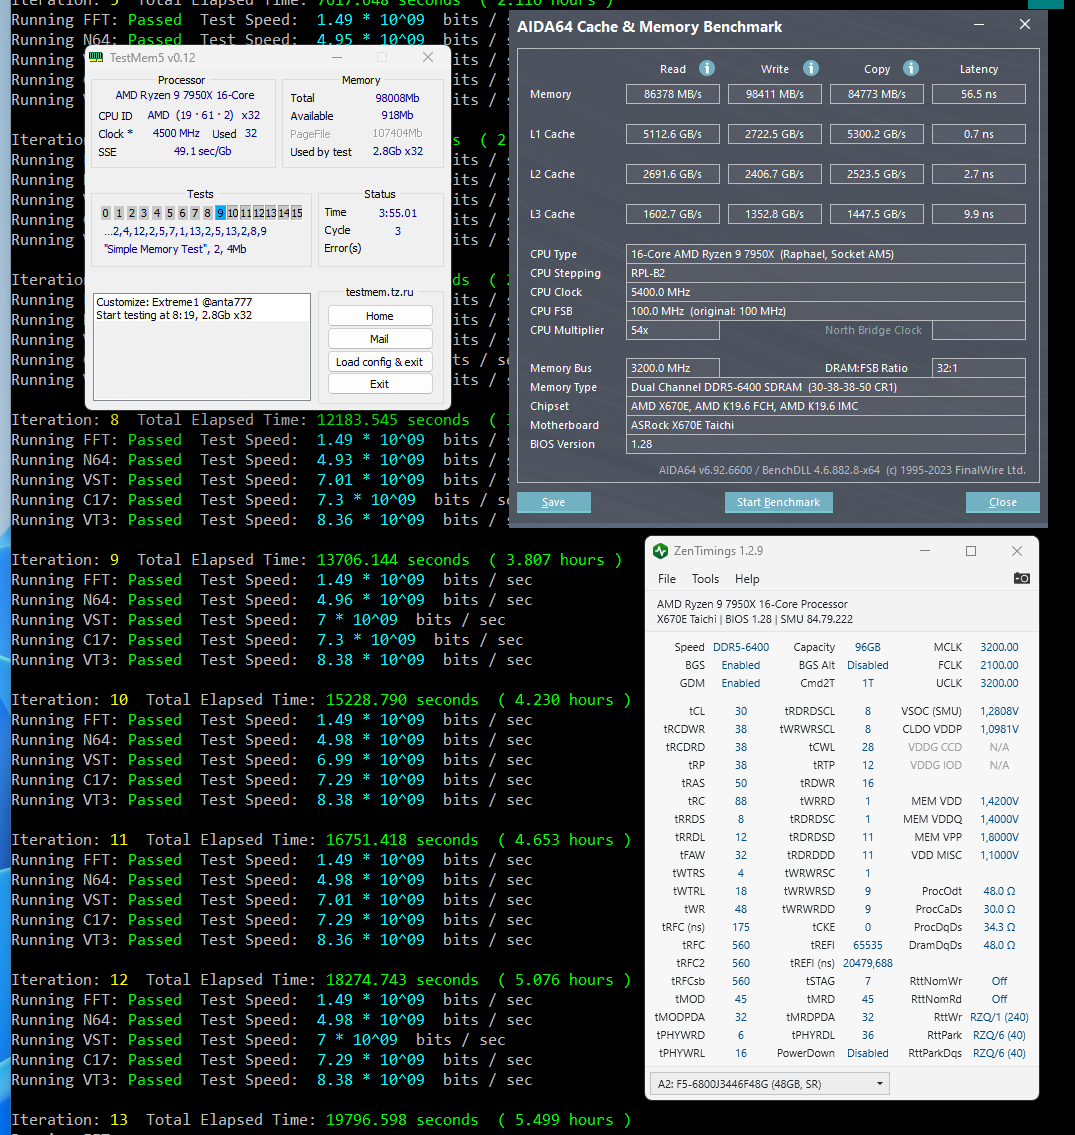Click the GDM Enabled value in ZenTimings
Viewport: 1075px width, 1135px height.
pyautogui.click(x=741, y=683)
